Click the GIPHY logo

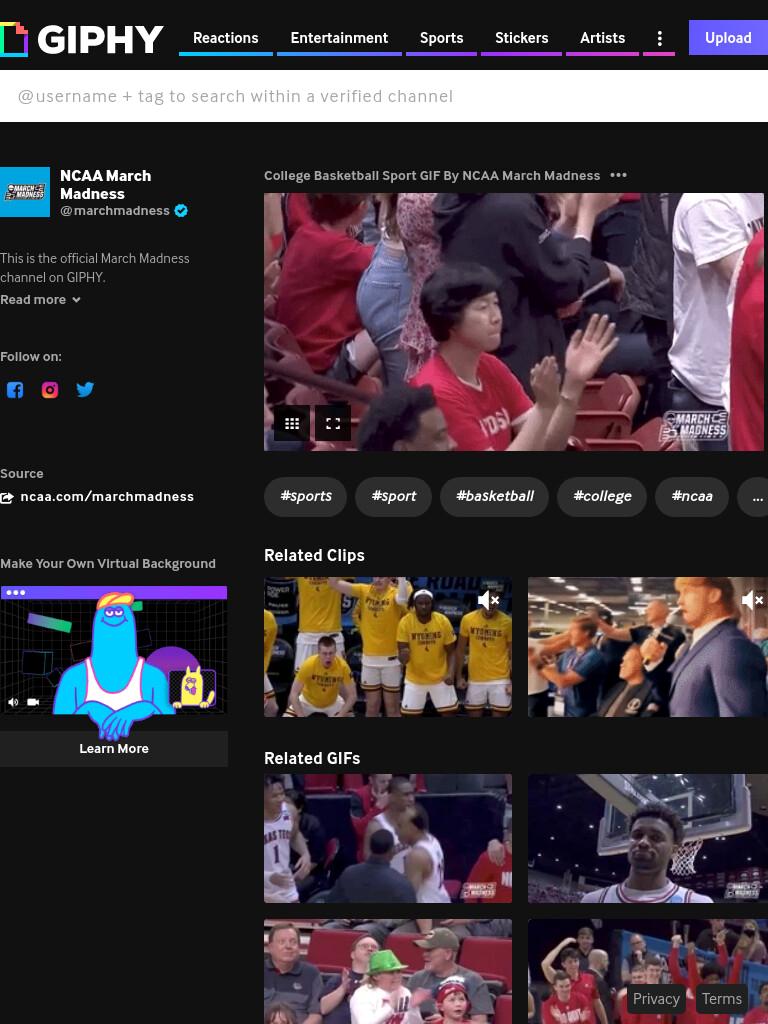[x=82, y=39]
